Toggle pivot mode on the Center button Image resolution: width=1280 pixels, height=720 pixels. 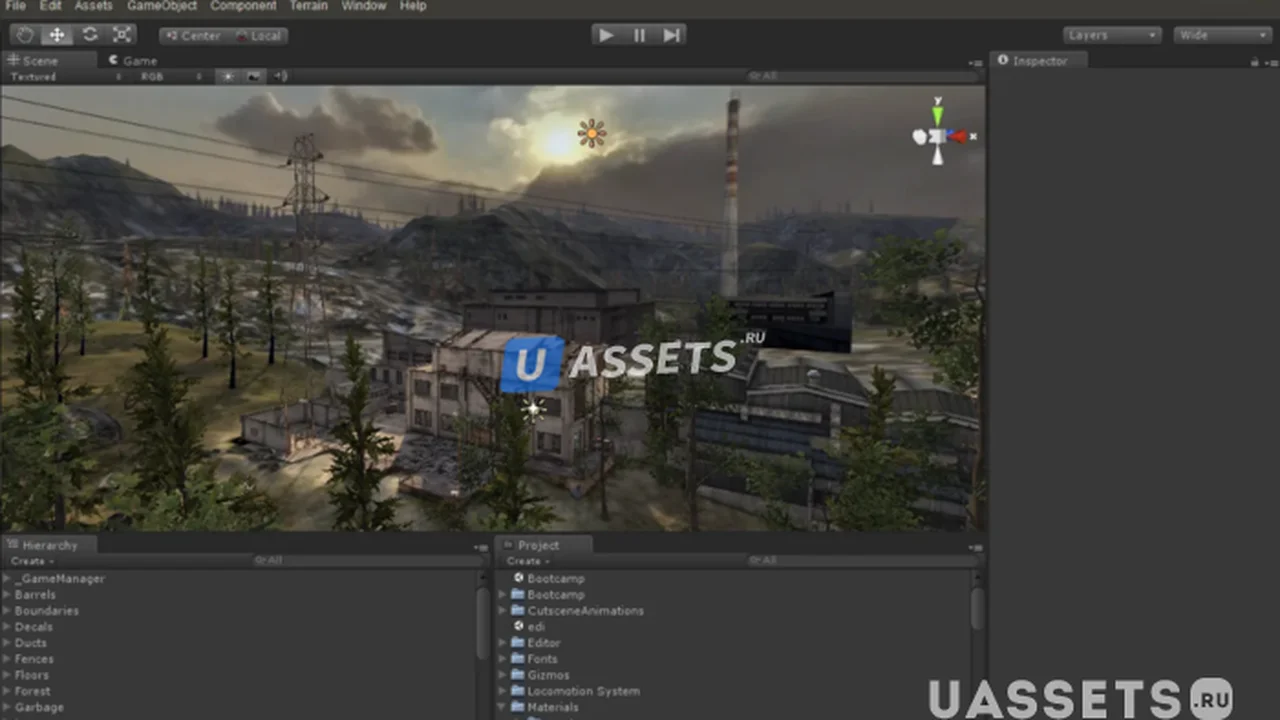(x=192, y=36)
